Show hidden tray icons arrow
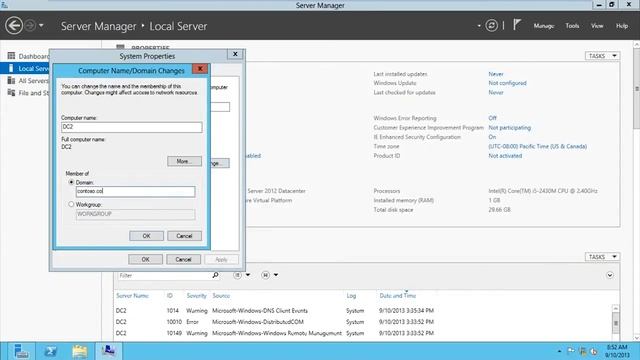Screen dimensions: 640x360 tap(559, 351)
